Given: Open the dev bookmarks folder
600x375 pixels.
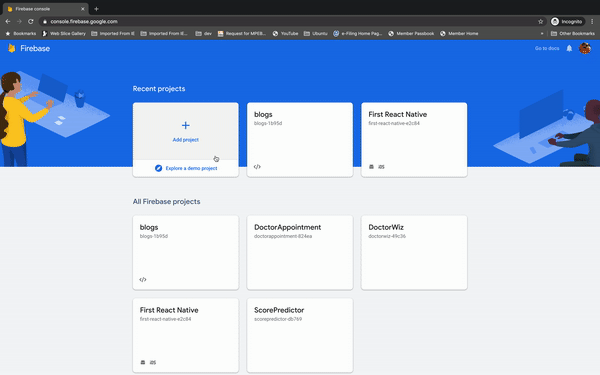Looking at the screenshot, I should pos(204,34).
